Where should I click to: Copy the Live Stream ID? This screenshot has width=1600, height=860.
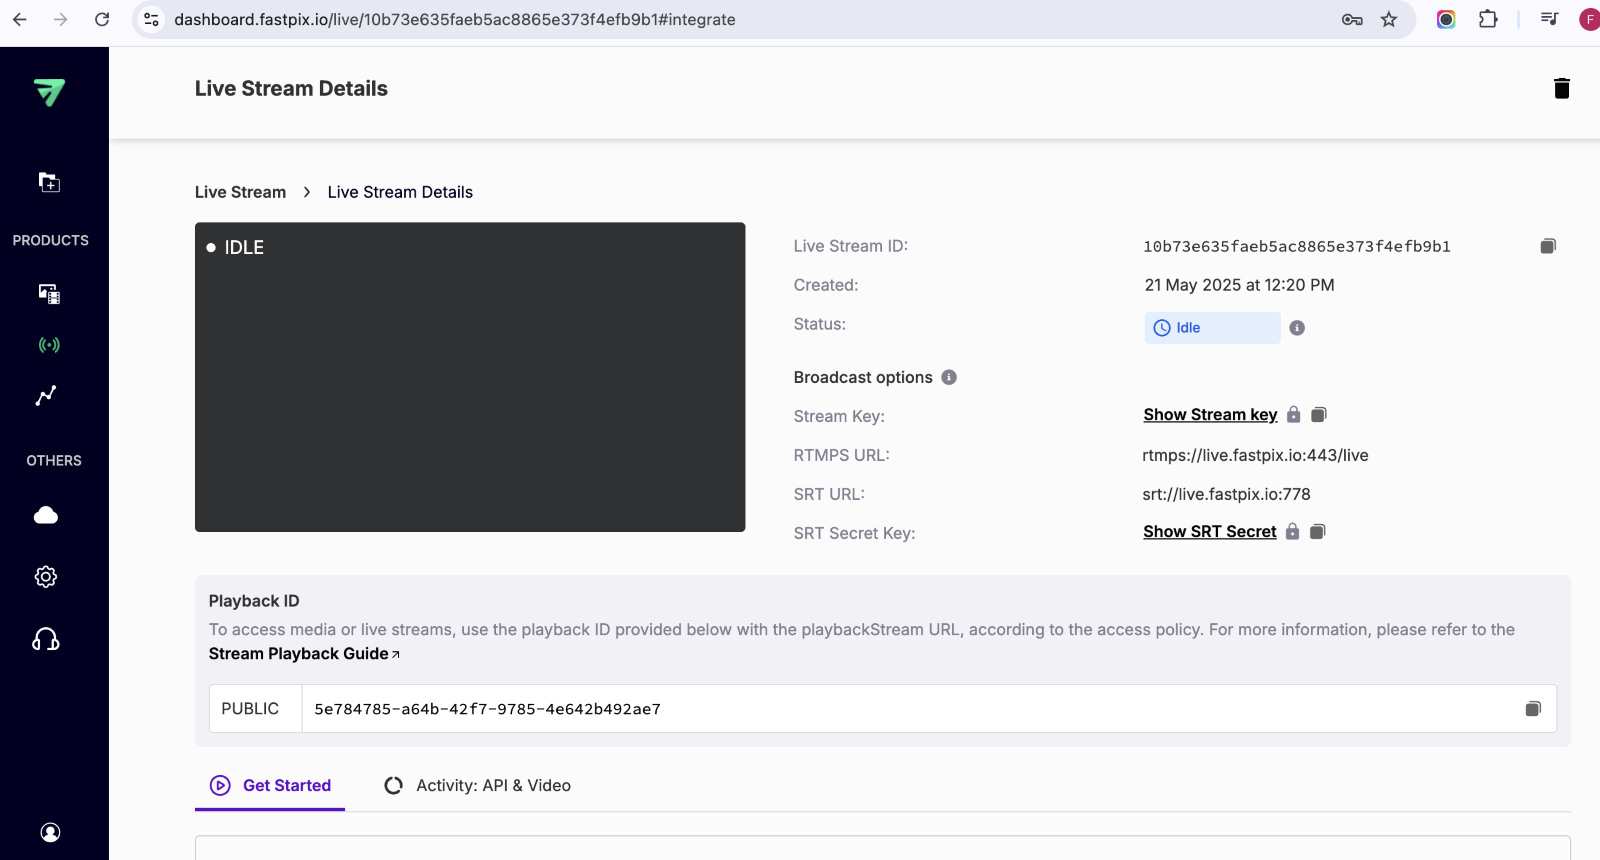[x=1548, y=246]
